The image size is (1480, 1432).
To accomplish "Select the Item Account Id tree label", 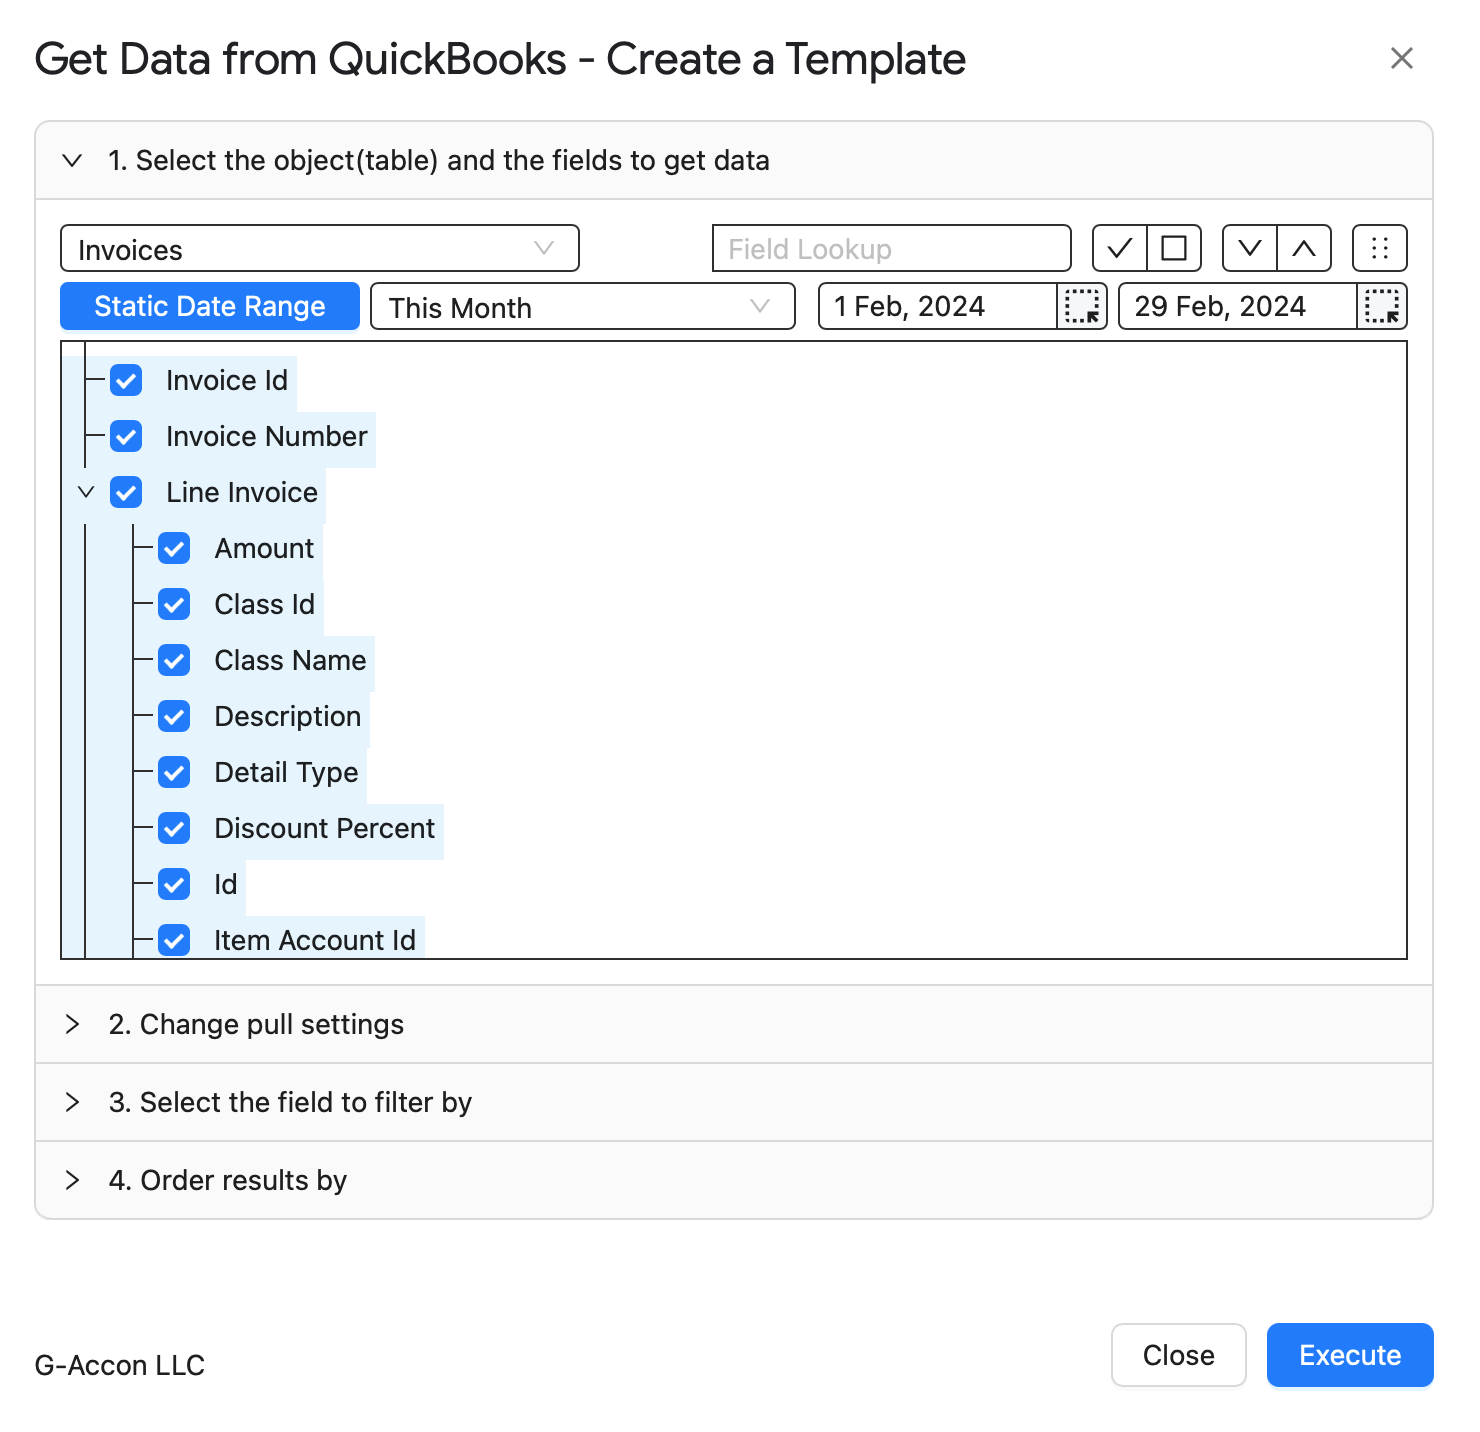I will point(315,940).
